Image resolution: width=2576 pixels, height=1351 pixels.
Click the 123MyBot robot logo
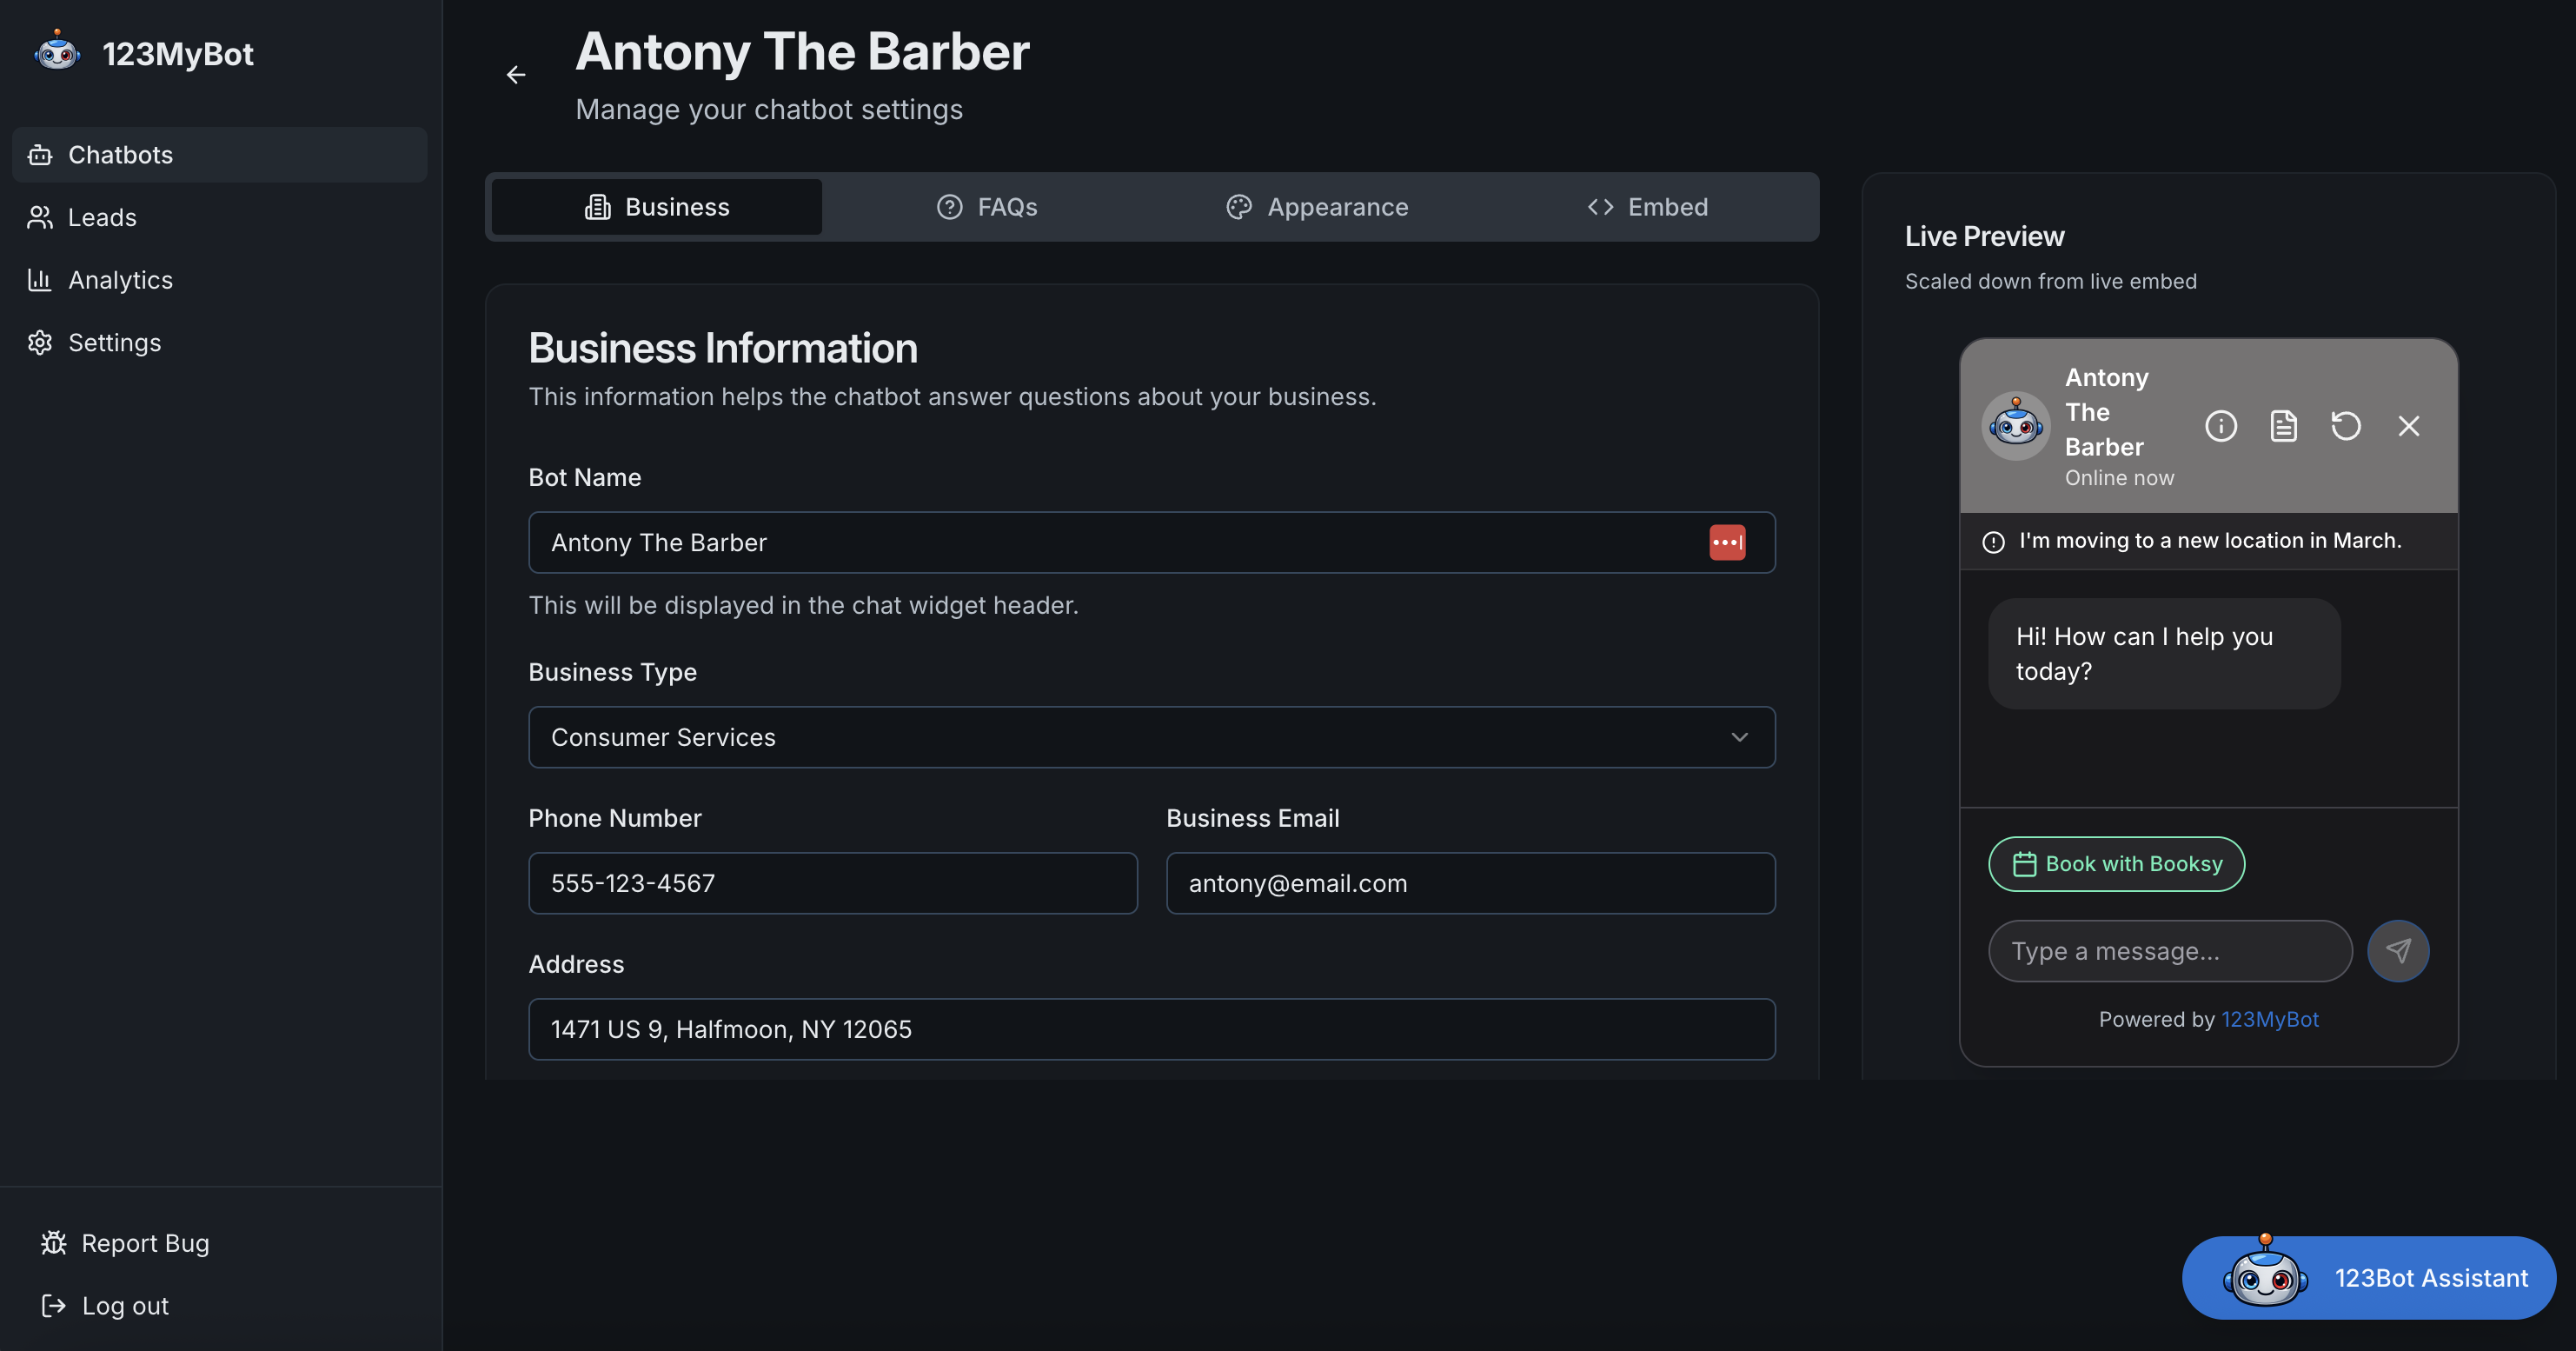point(57,51)
